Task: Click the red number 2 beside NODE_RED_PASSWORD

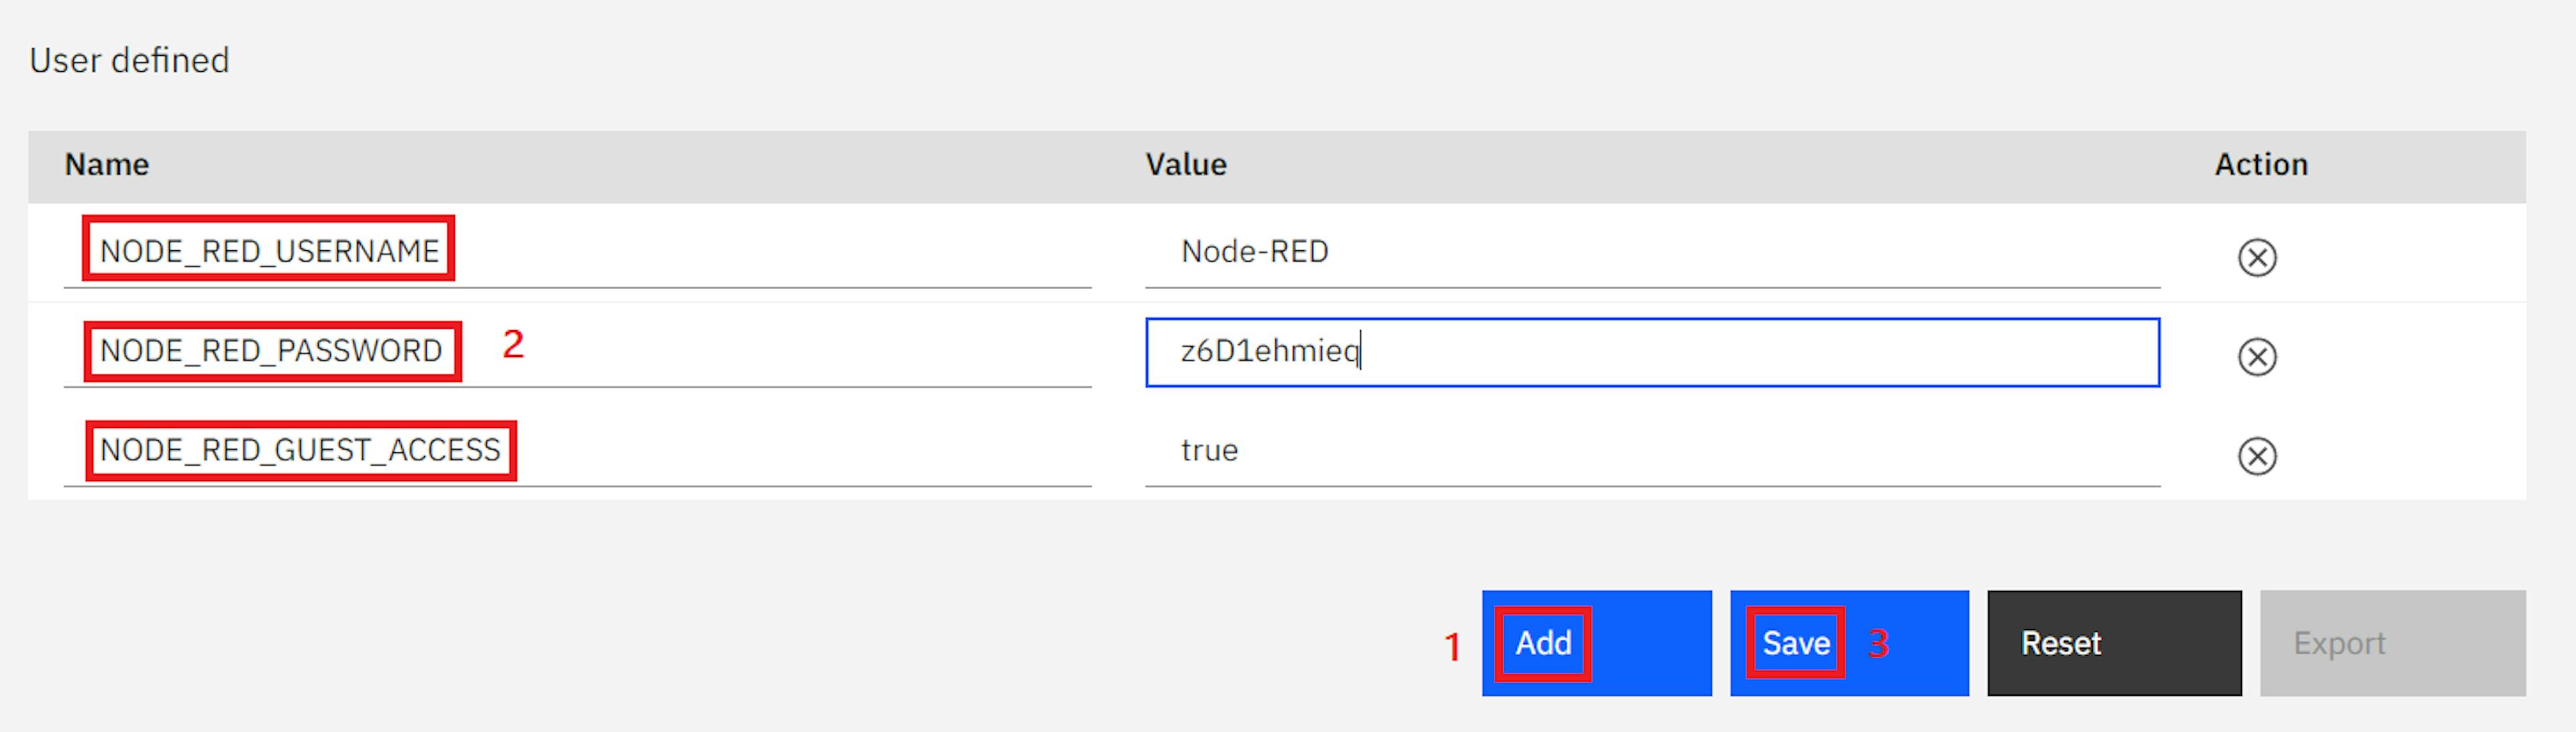Action: click(513, 344)
